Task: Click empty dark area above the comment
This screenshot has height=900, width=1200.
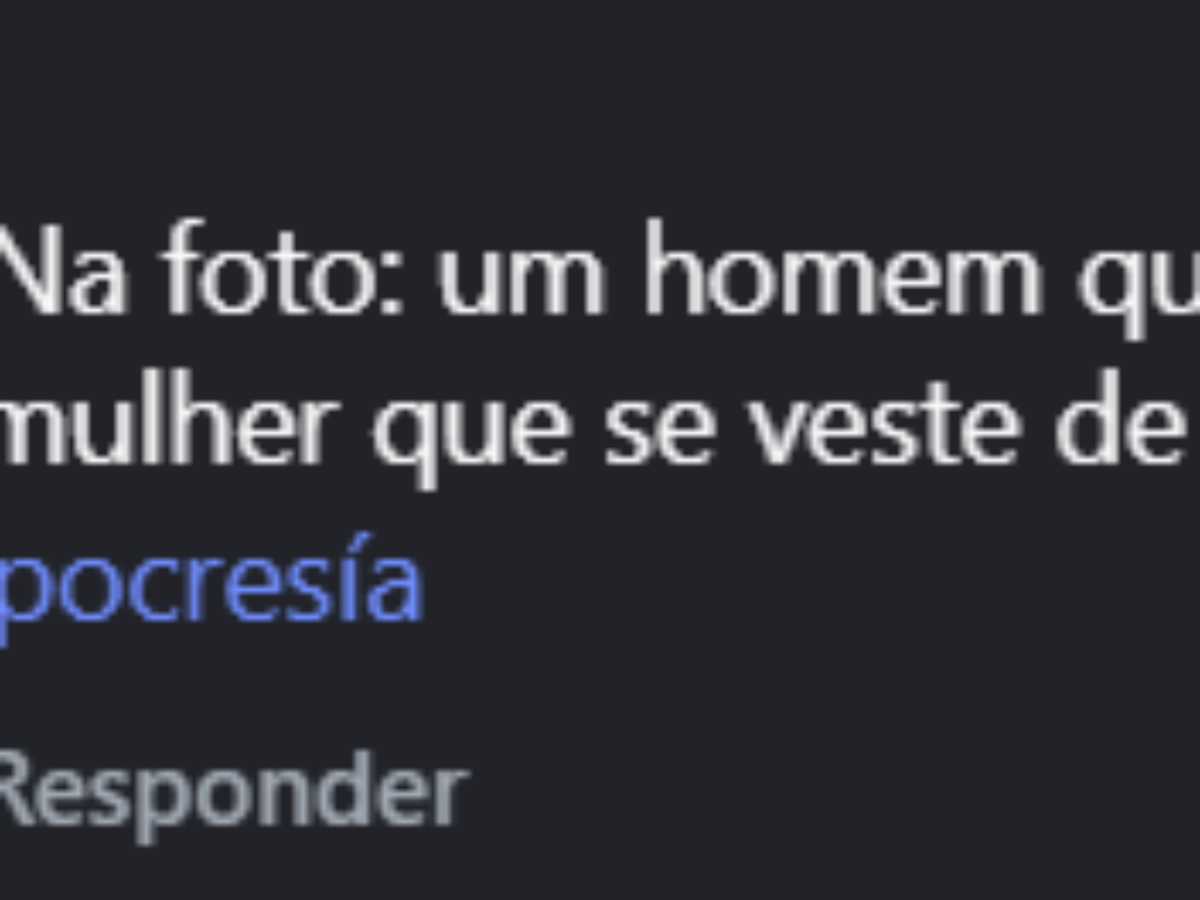Action: click(600, 100)
